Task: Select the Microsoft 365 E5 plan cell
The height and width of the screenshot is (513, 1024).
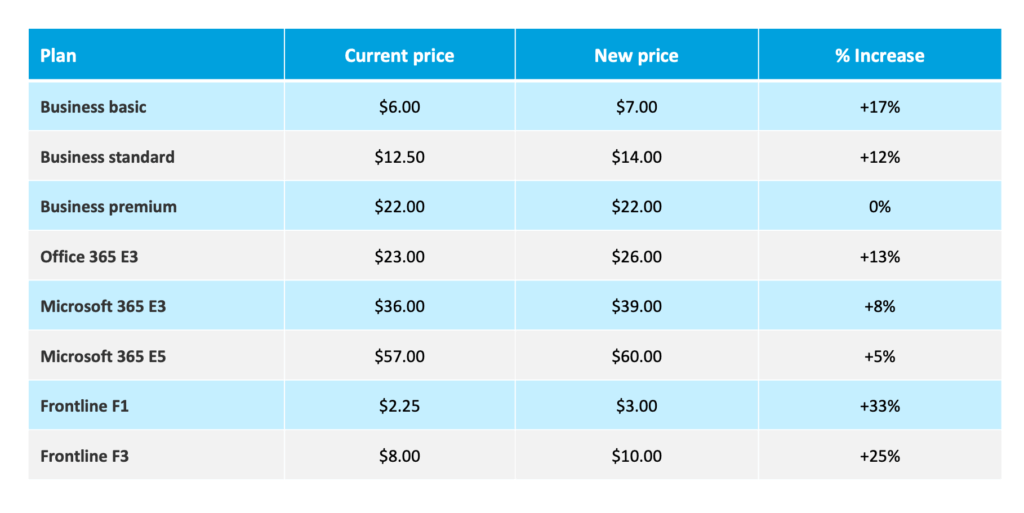Action: [x=103, y=356]
